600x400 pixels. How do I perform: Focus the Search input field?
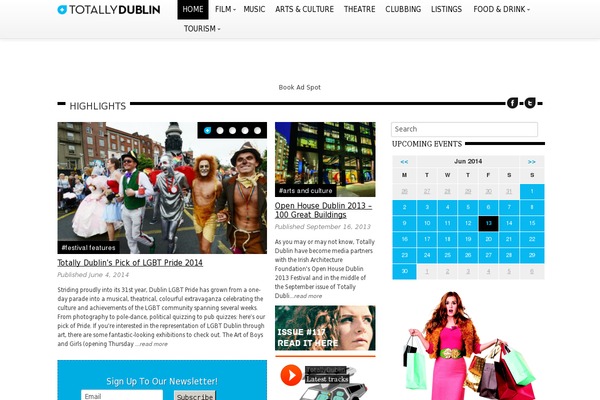click(x=464, y=129)
